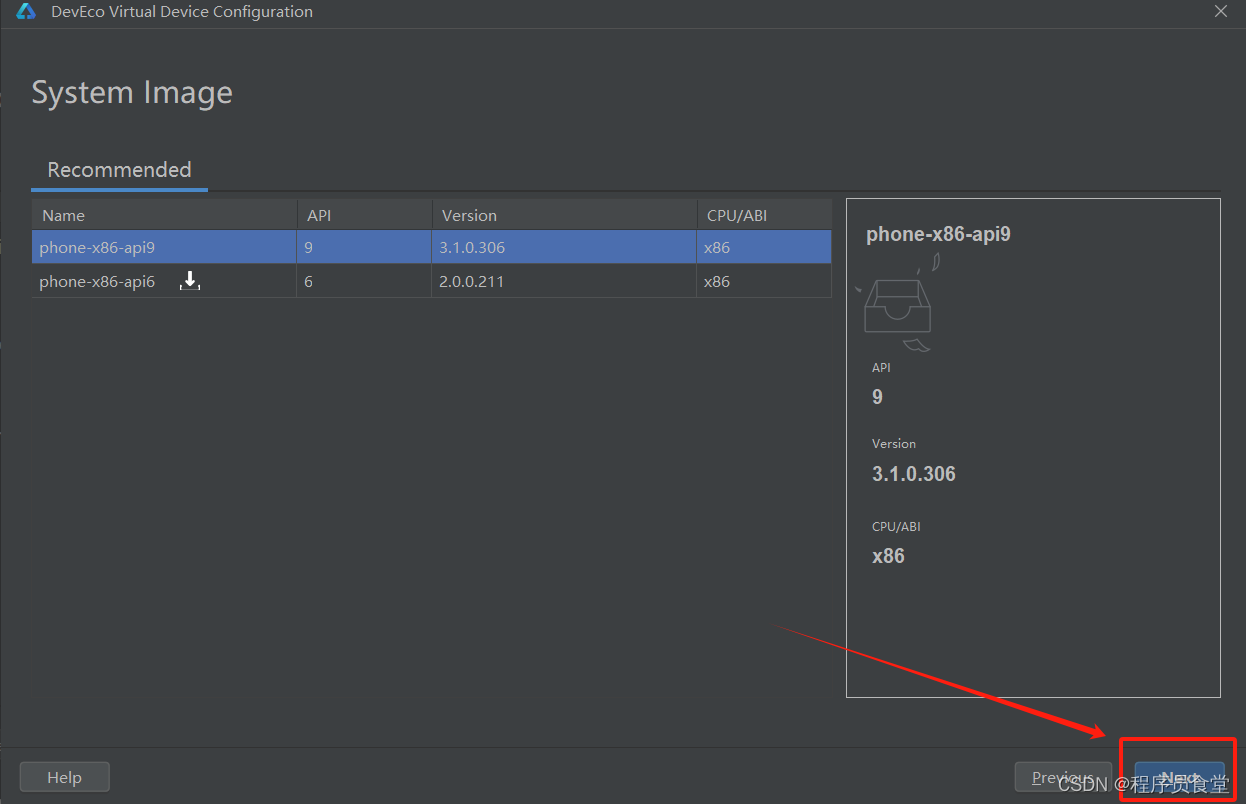
Task: Click the phone-x86-api9 title in details panel
Action: [938, 234]
